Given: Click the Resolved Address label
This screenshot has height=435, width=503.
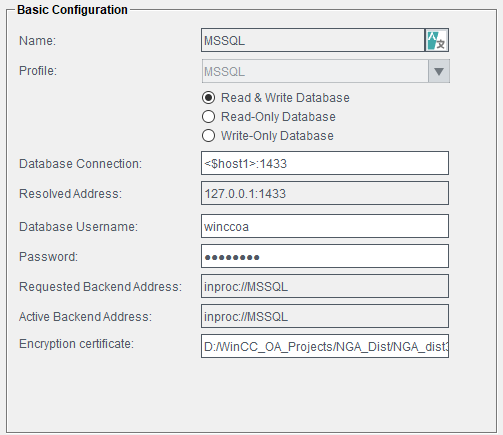Looking at the screenshot, I should (x=70, y=194).
